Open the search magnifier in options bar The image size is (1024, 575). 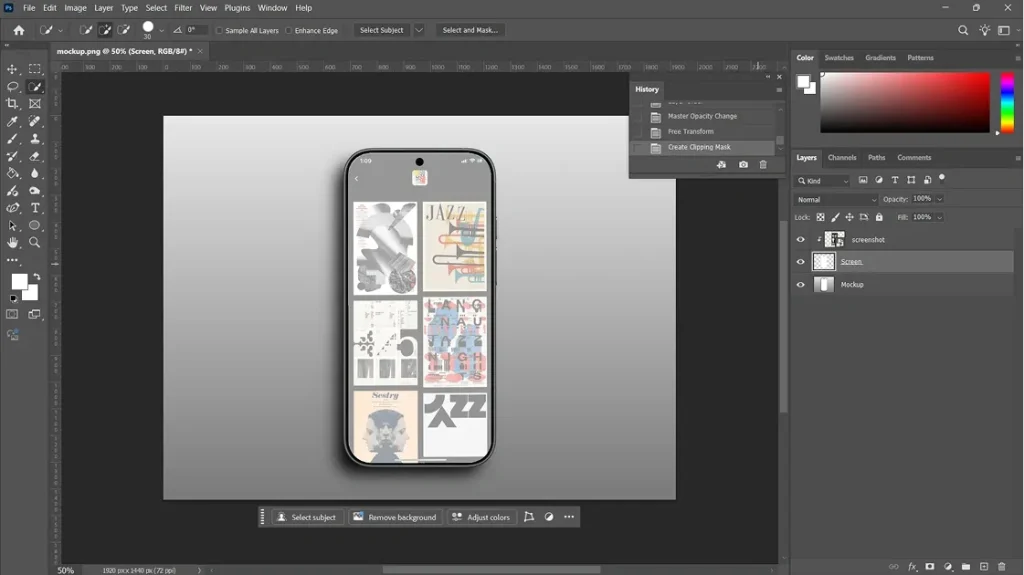coord(963,30)
